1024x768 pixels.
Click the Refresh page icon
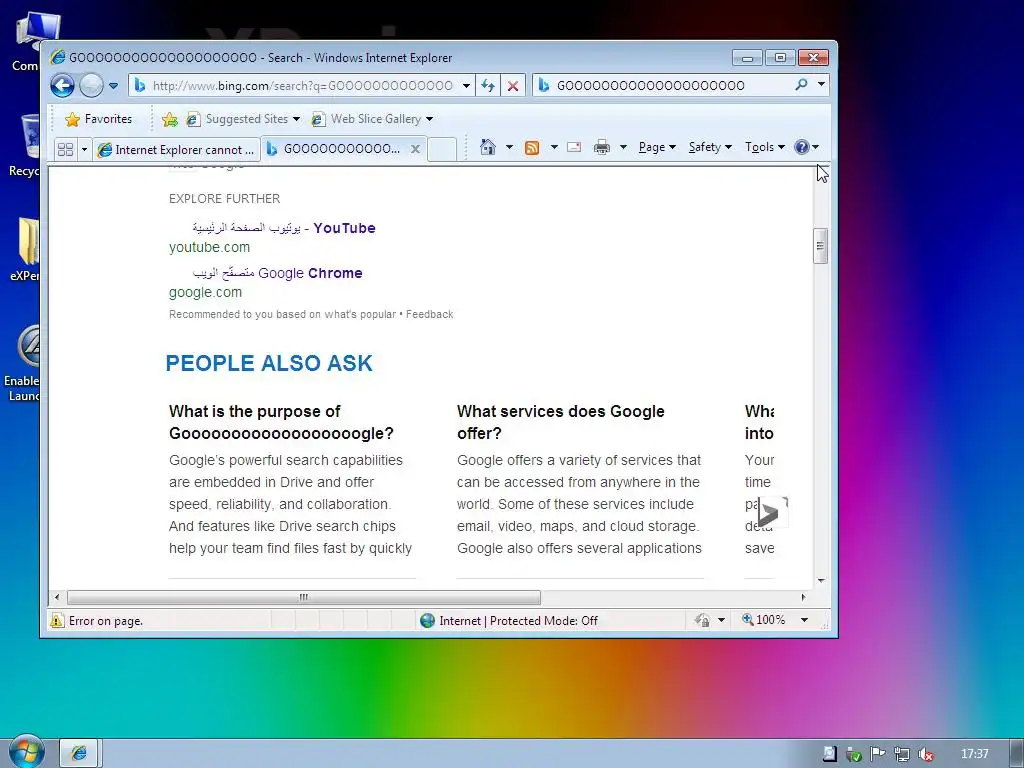point(488,86)
